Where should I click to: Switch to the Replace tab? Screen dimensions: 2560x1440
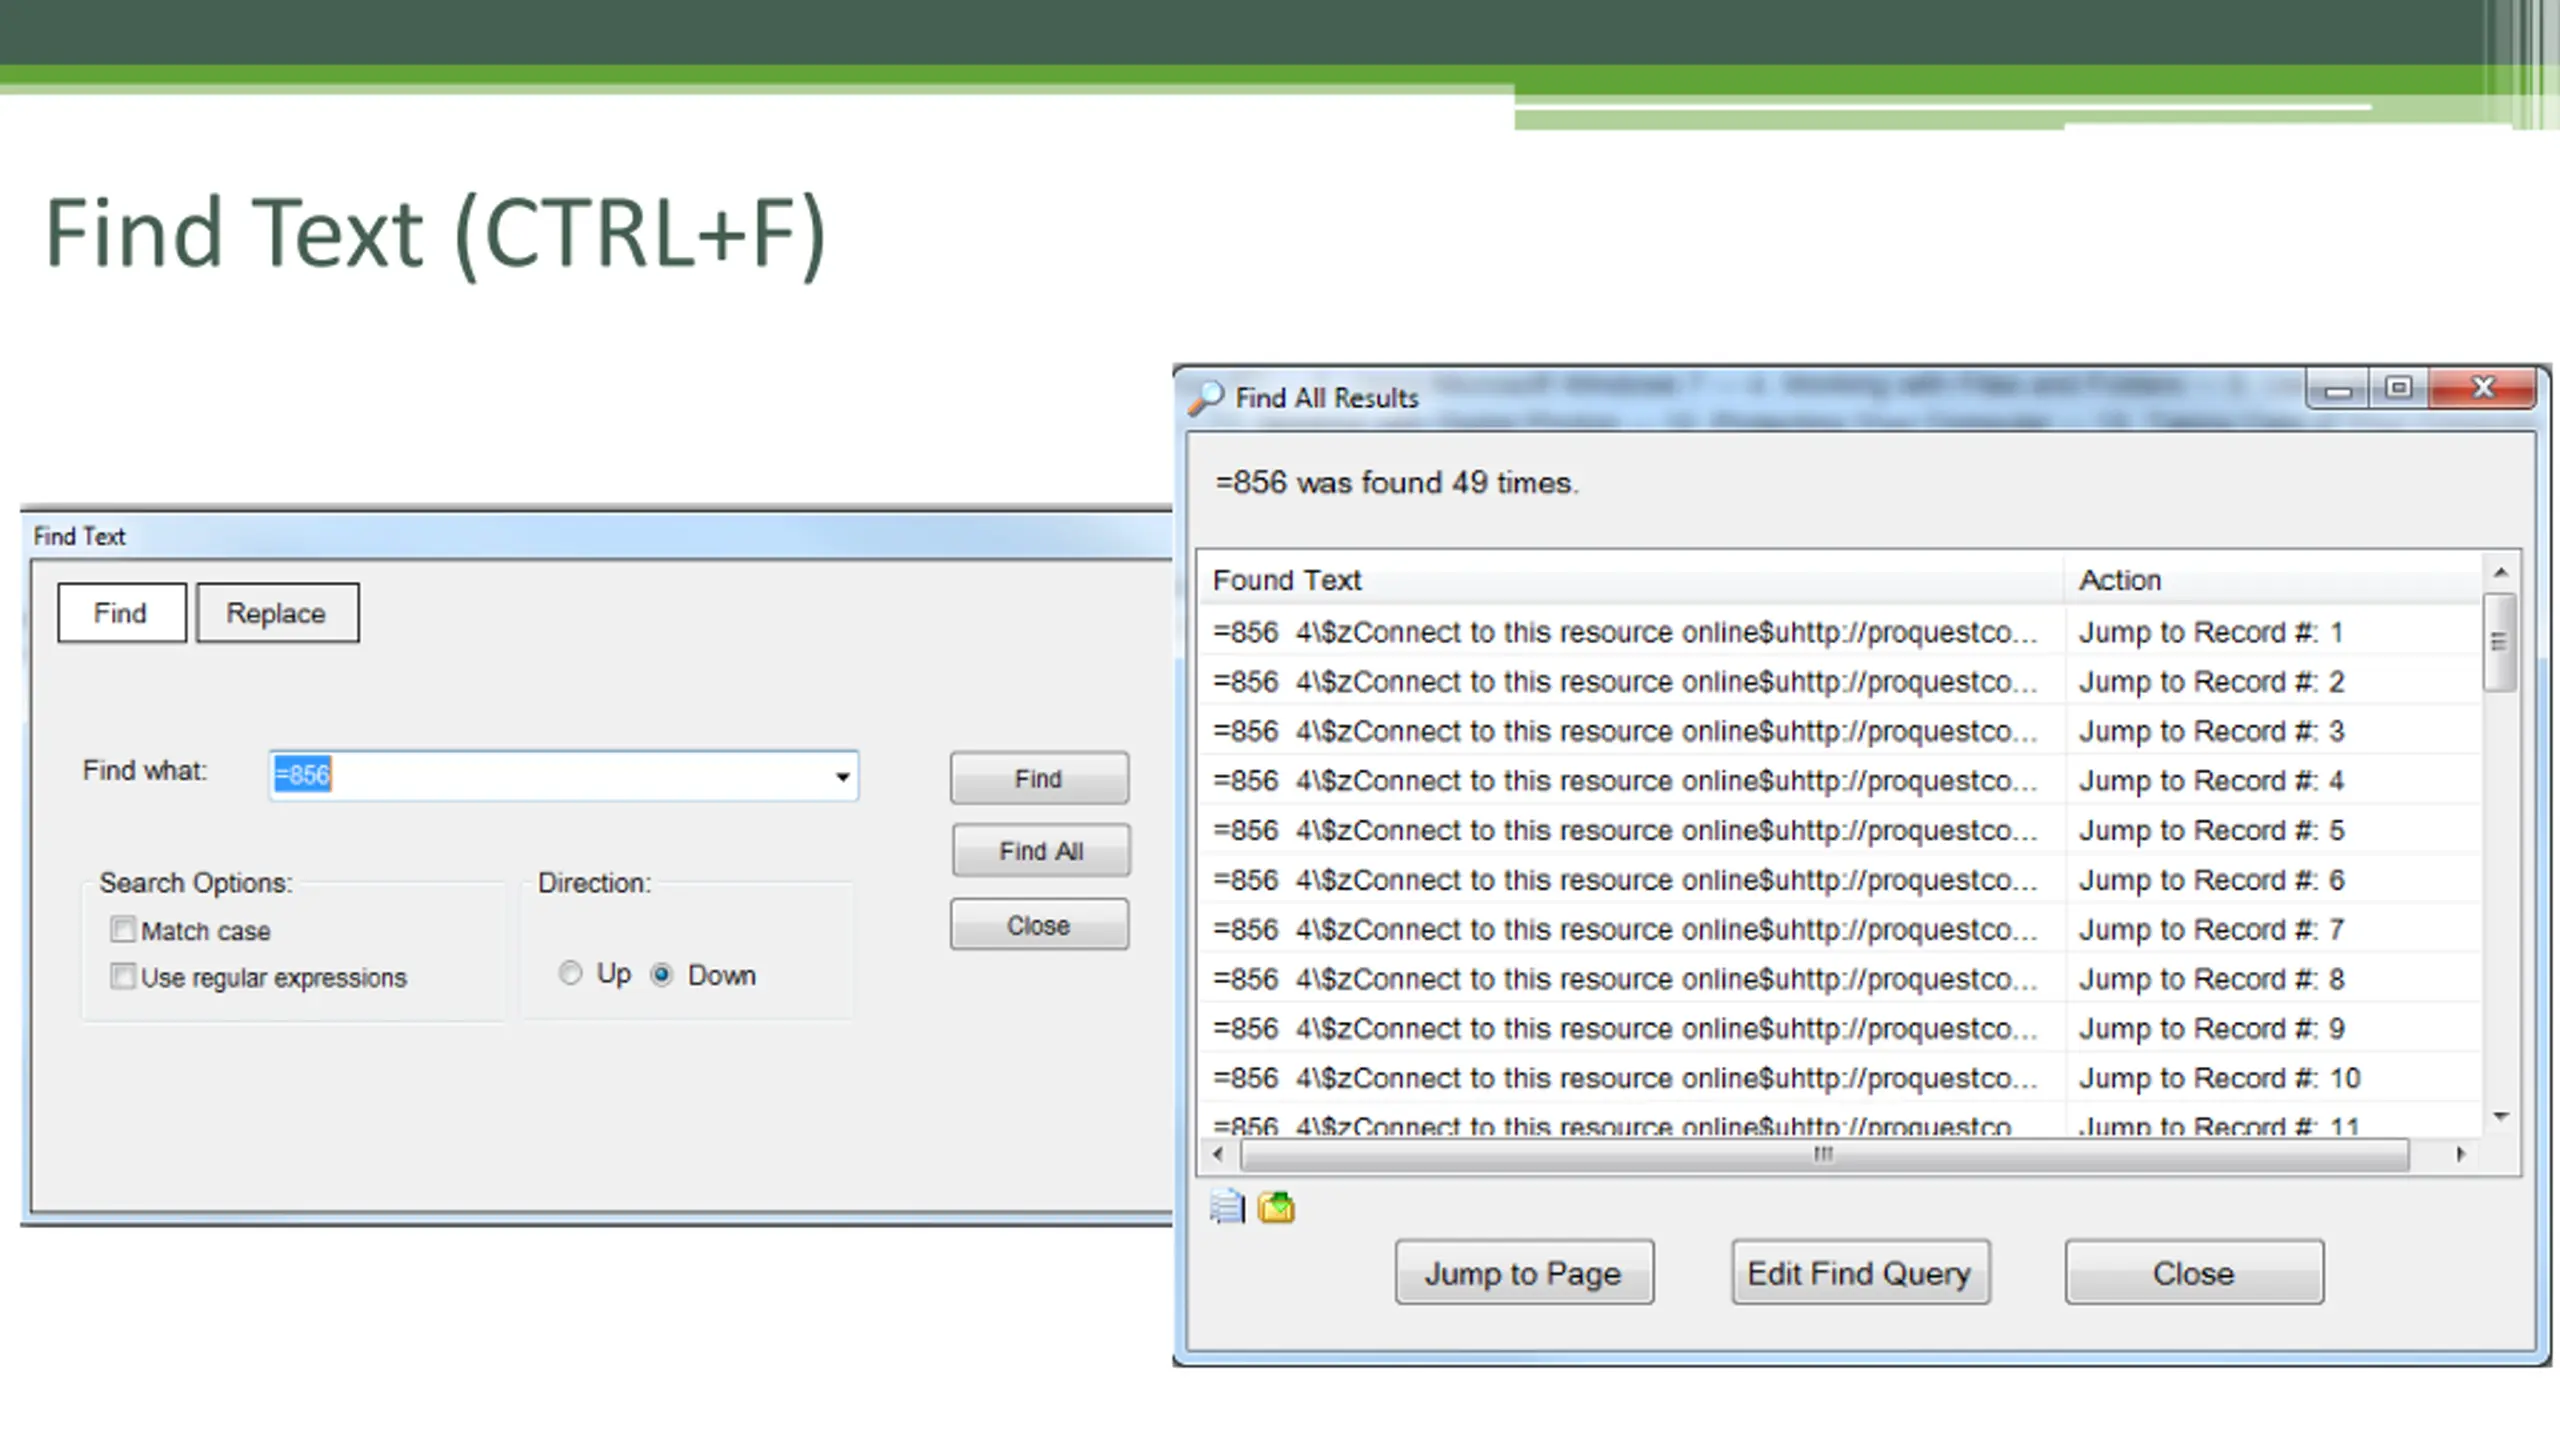(x=277, y=613)
